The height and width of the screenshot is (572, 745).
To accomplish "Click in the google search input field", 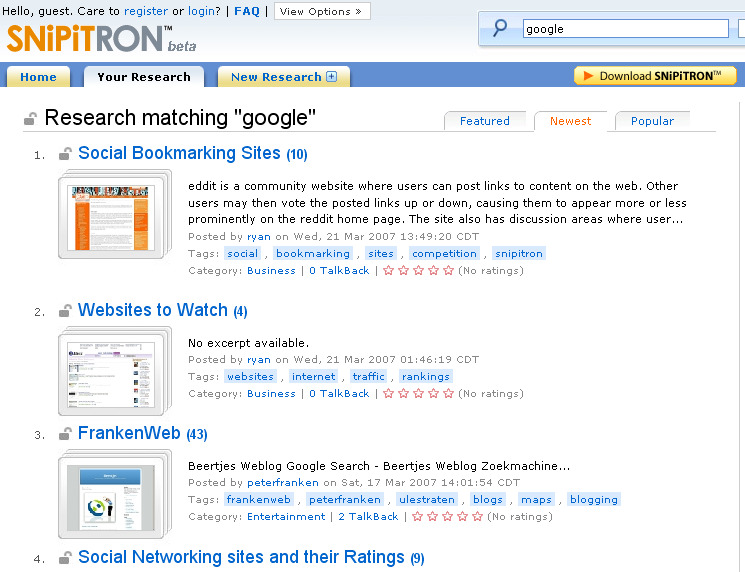I will pyautogui.click(x=625, y=29).
